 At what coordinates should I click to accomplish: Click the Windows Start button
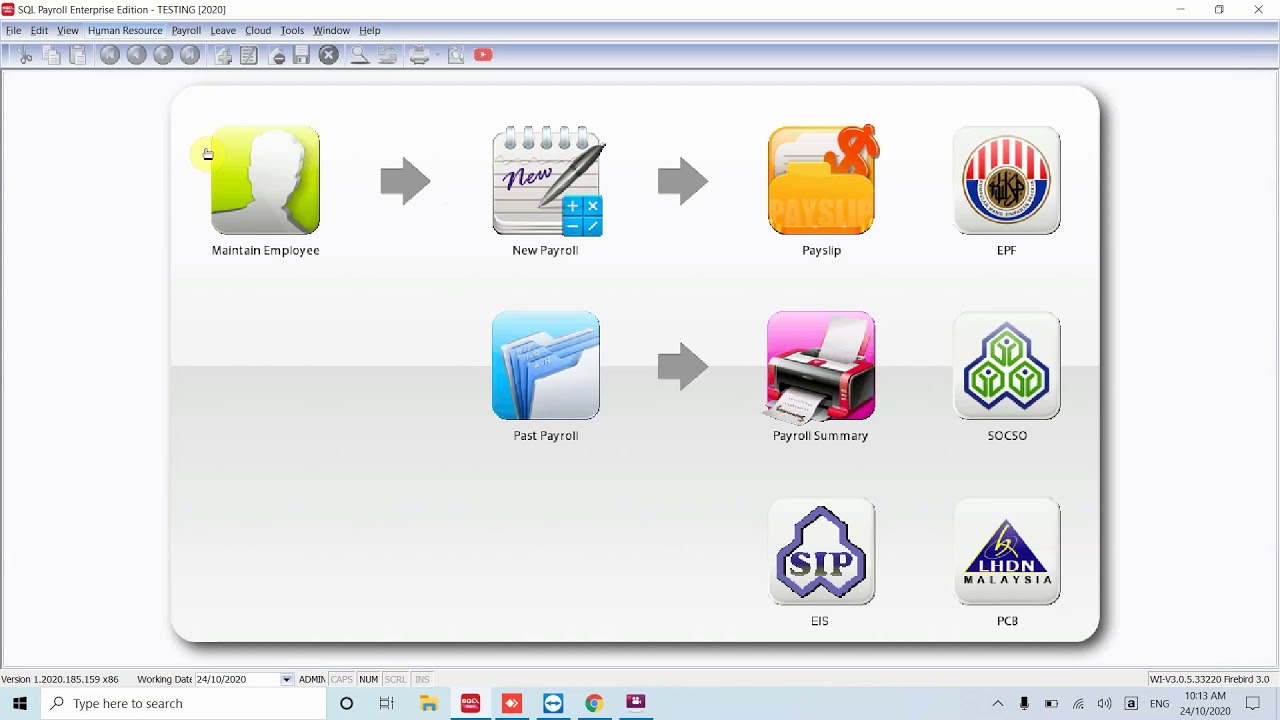coord(19,704)
